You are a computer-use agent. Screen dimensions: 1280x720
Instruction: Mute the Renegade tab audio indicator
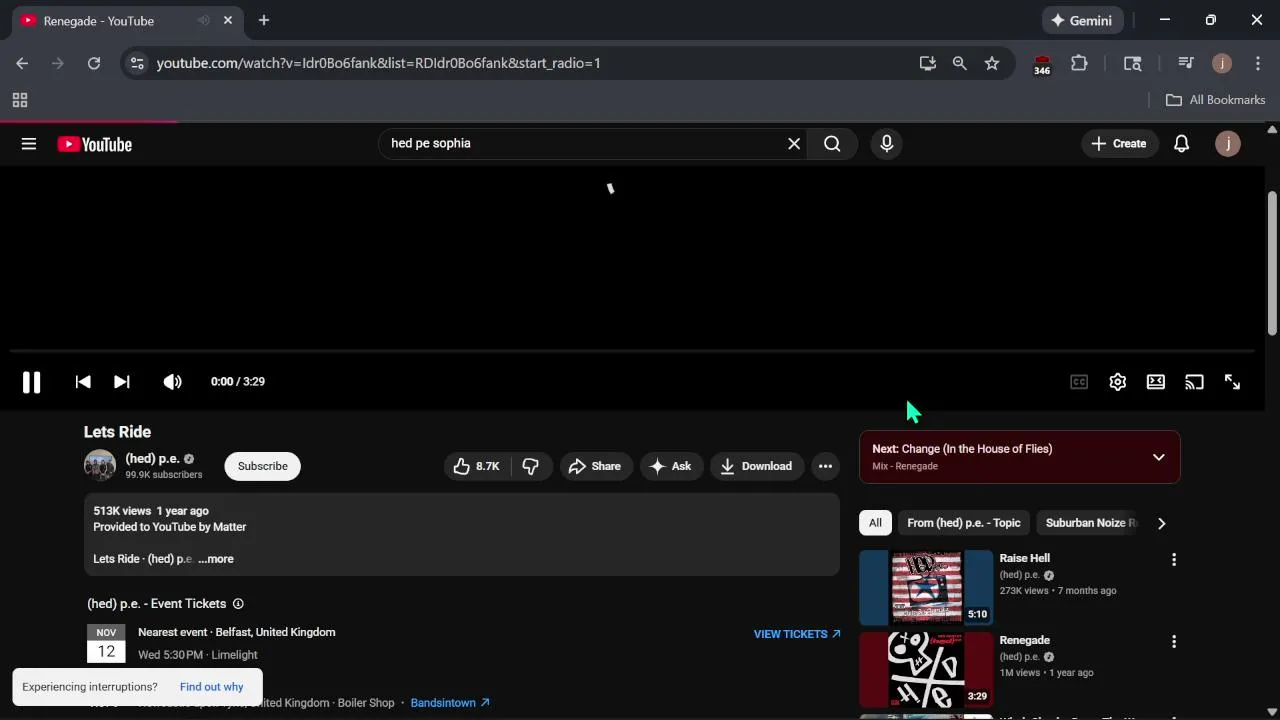(x=204, y=20)
